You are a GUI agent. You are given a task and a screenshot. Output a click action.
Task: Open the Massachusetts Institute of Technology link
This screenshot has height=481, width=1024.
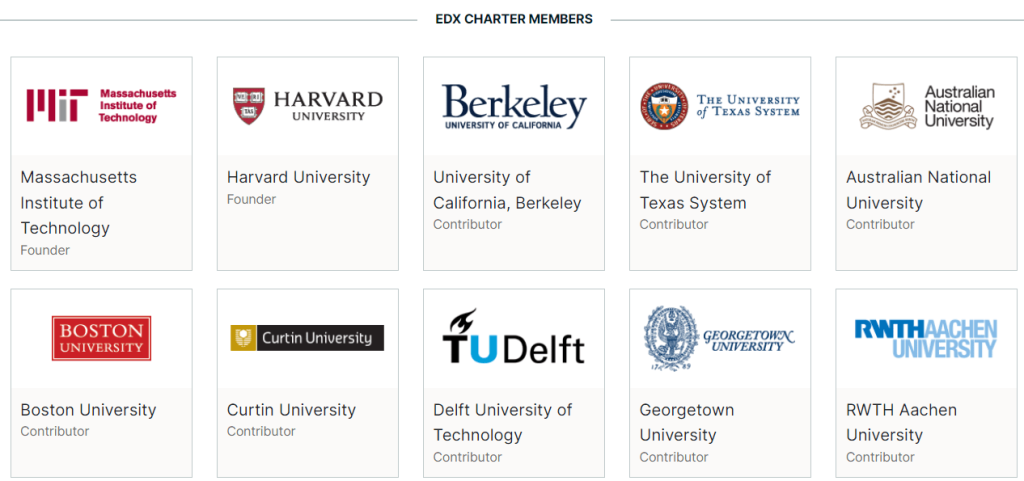pos(78,203)
